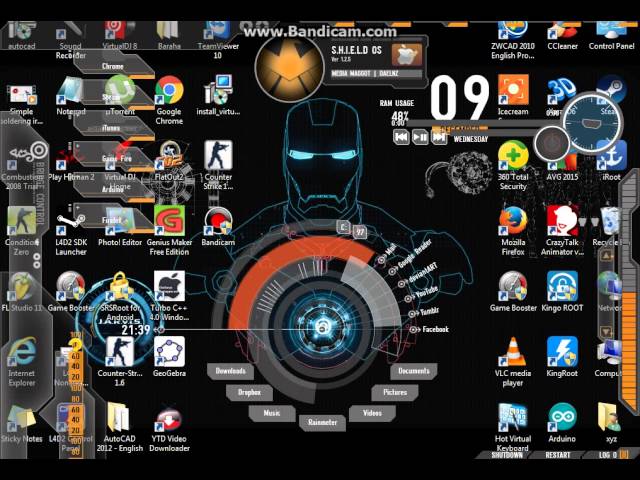Image resolution: width=640 pixels, height=480 pixels.
Task: Open Game Booster beside Kingo ROOT
Action: [513, 286]
